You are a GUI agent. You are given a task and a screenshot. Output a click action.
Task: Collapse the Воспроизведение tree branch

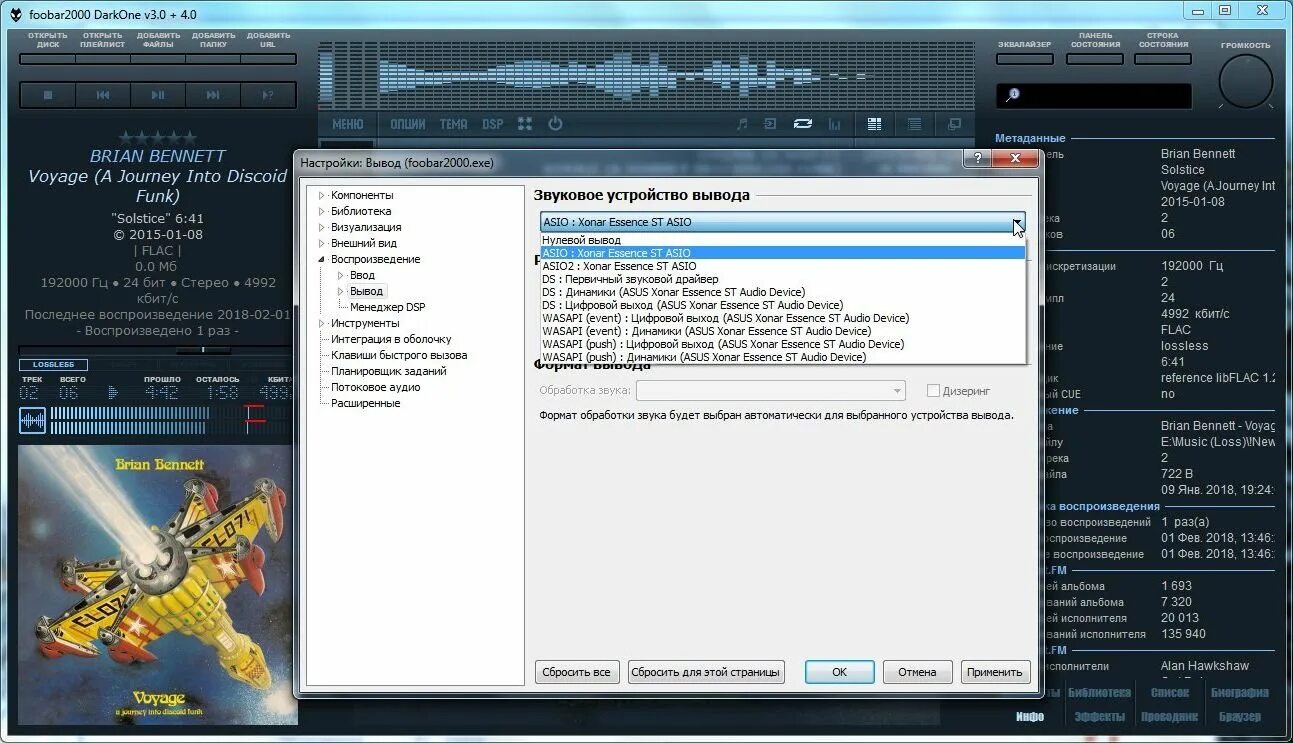(322, 258)
